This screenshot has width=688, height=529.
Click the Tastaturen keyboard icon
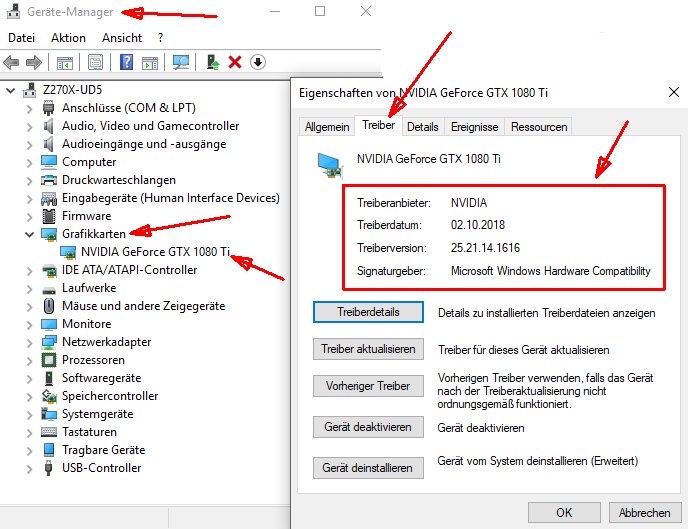point(49,432)
